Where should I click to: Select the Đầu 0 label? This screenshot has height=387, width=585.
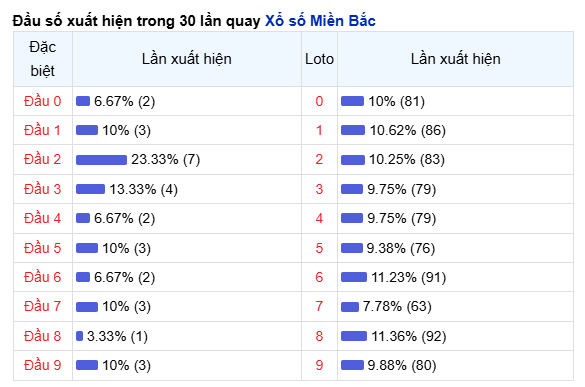[x=43, y=101]
